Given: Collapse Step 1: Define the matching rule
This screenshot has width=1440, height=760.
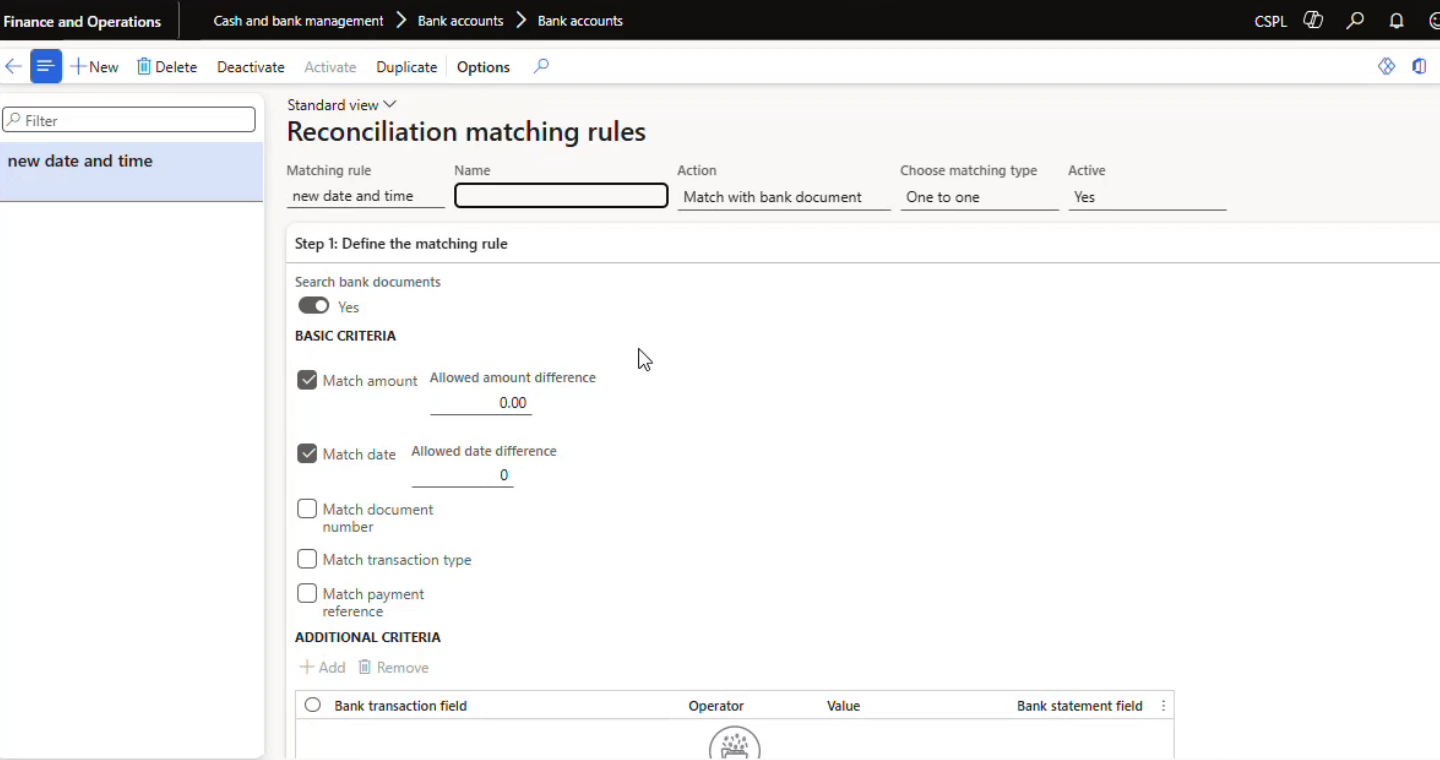Looking at the screenshot, I should click(x=401, y=243).
